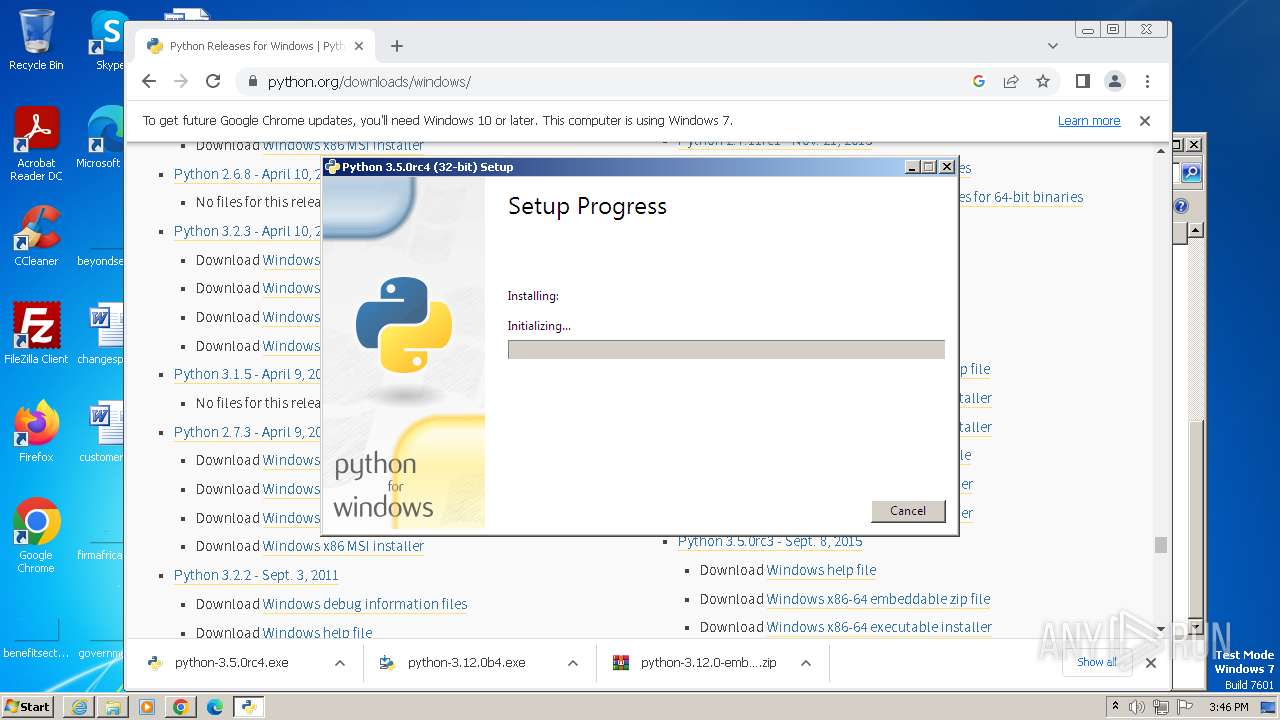Open Skype desktop shortcut
The height and width of the screenshot is (720, 1280).
[x=108, y=40]
